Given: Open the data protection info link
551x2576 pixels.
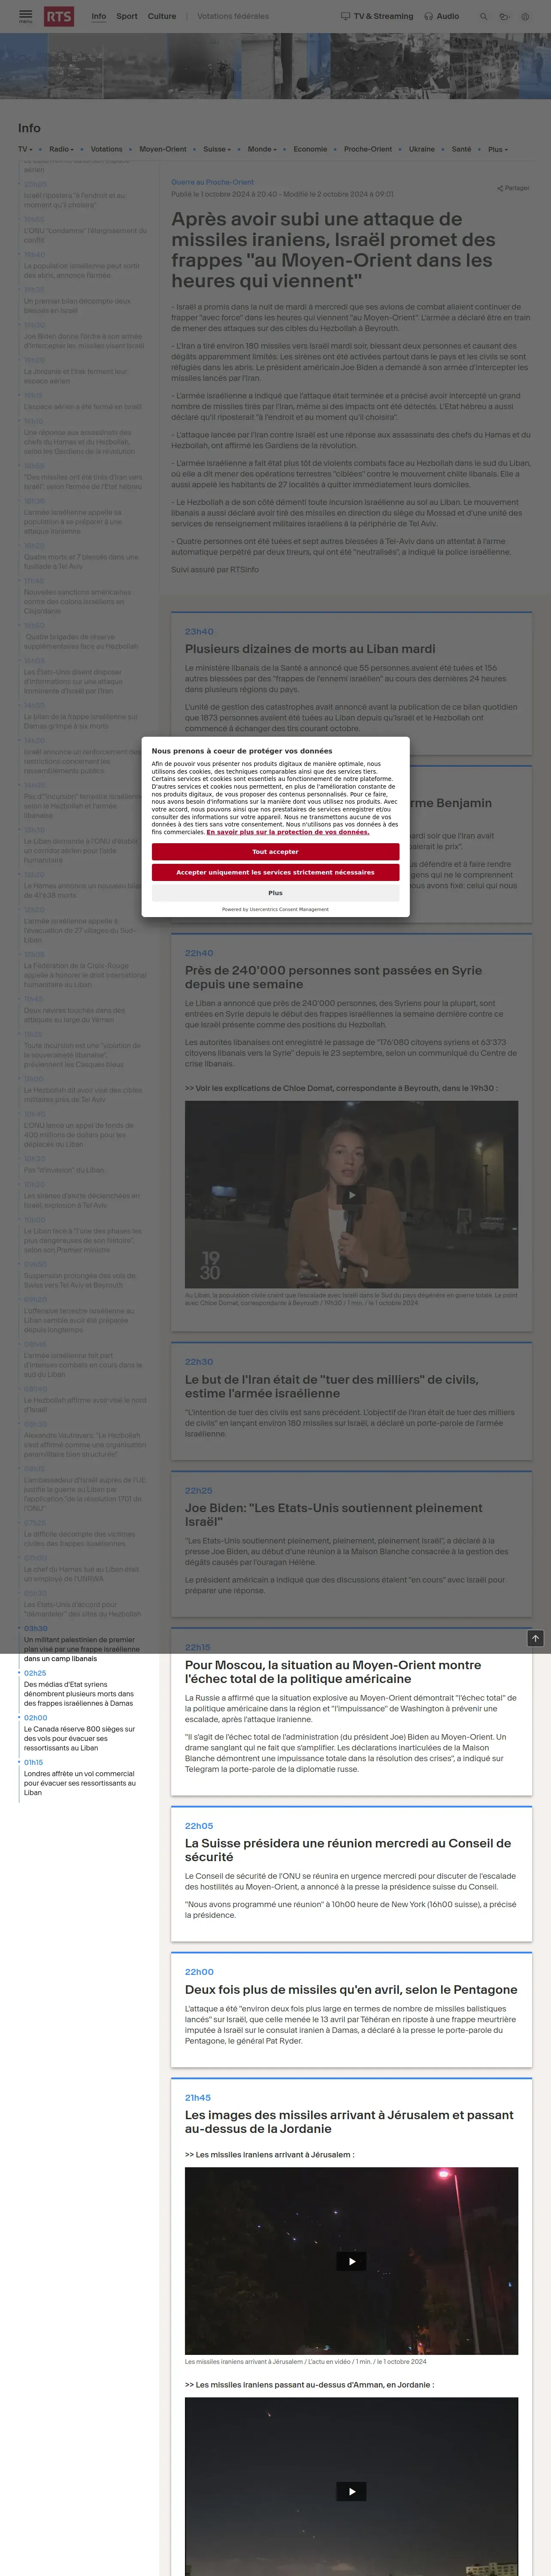Looking at the screenshot, I should [x=288, y=832].
